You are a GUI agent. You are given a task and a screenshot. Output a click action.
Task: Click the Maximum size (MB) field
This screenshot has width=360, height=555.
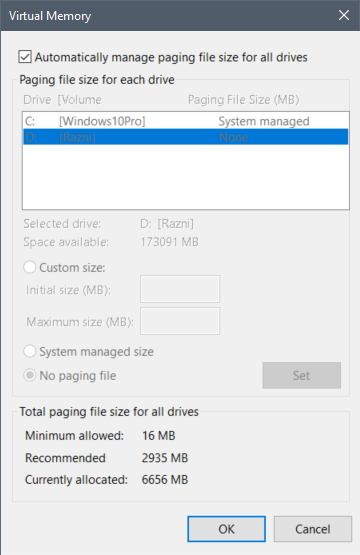pos(180,321)
